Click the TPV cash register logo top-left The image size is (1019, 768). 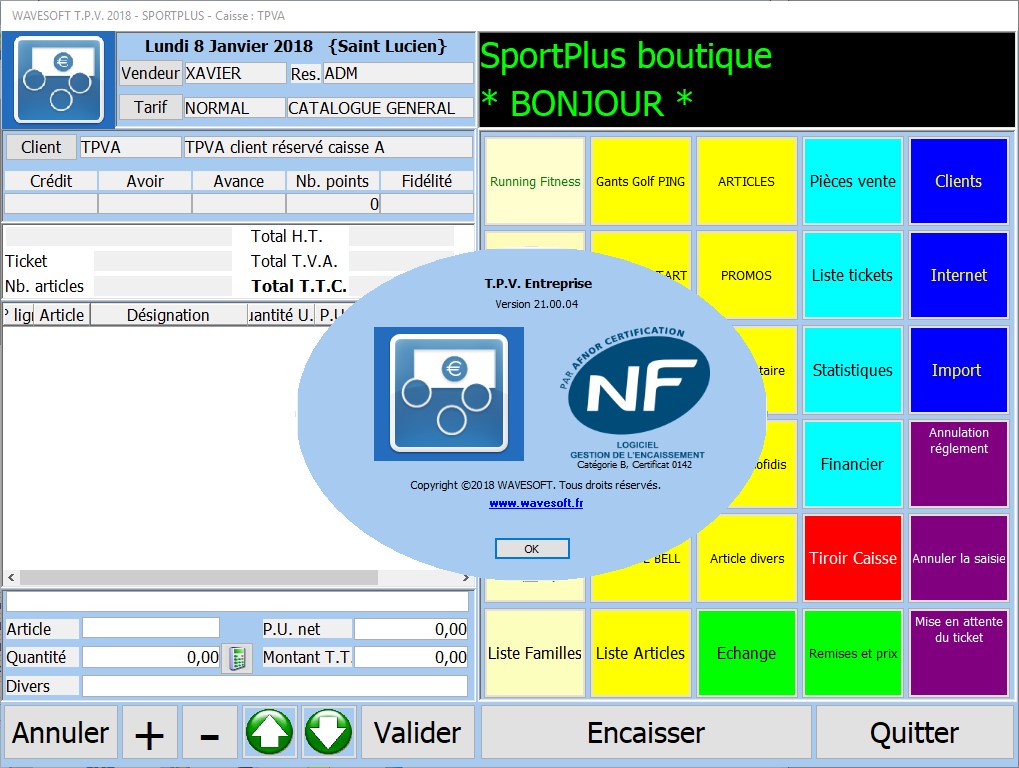click(x=58, y=80)
